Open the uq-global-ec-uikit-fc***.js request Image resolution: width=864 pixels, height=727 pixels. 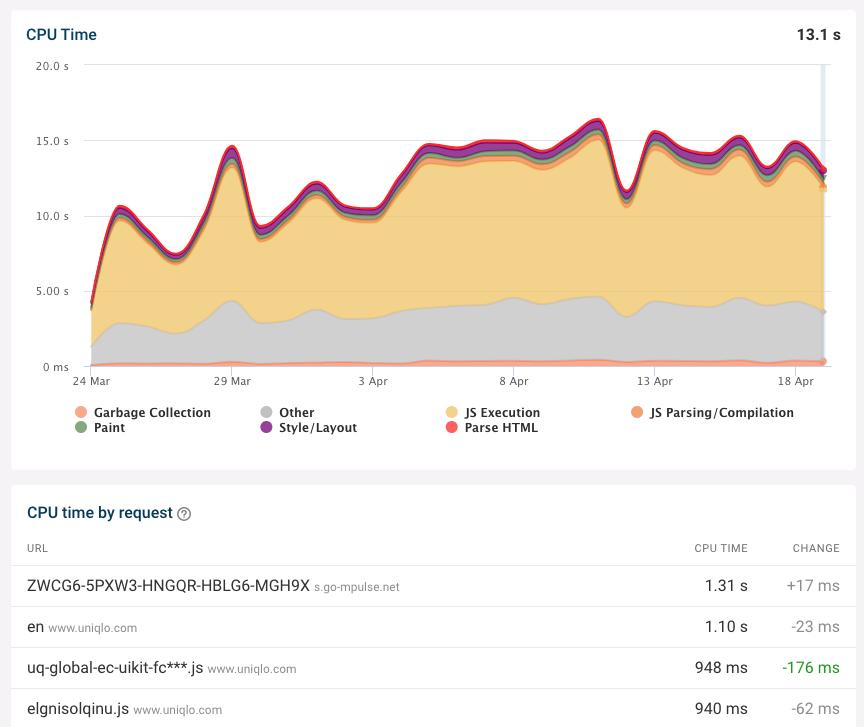coord(433,668)
